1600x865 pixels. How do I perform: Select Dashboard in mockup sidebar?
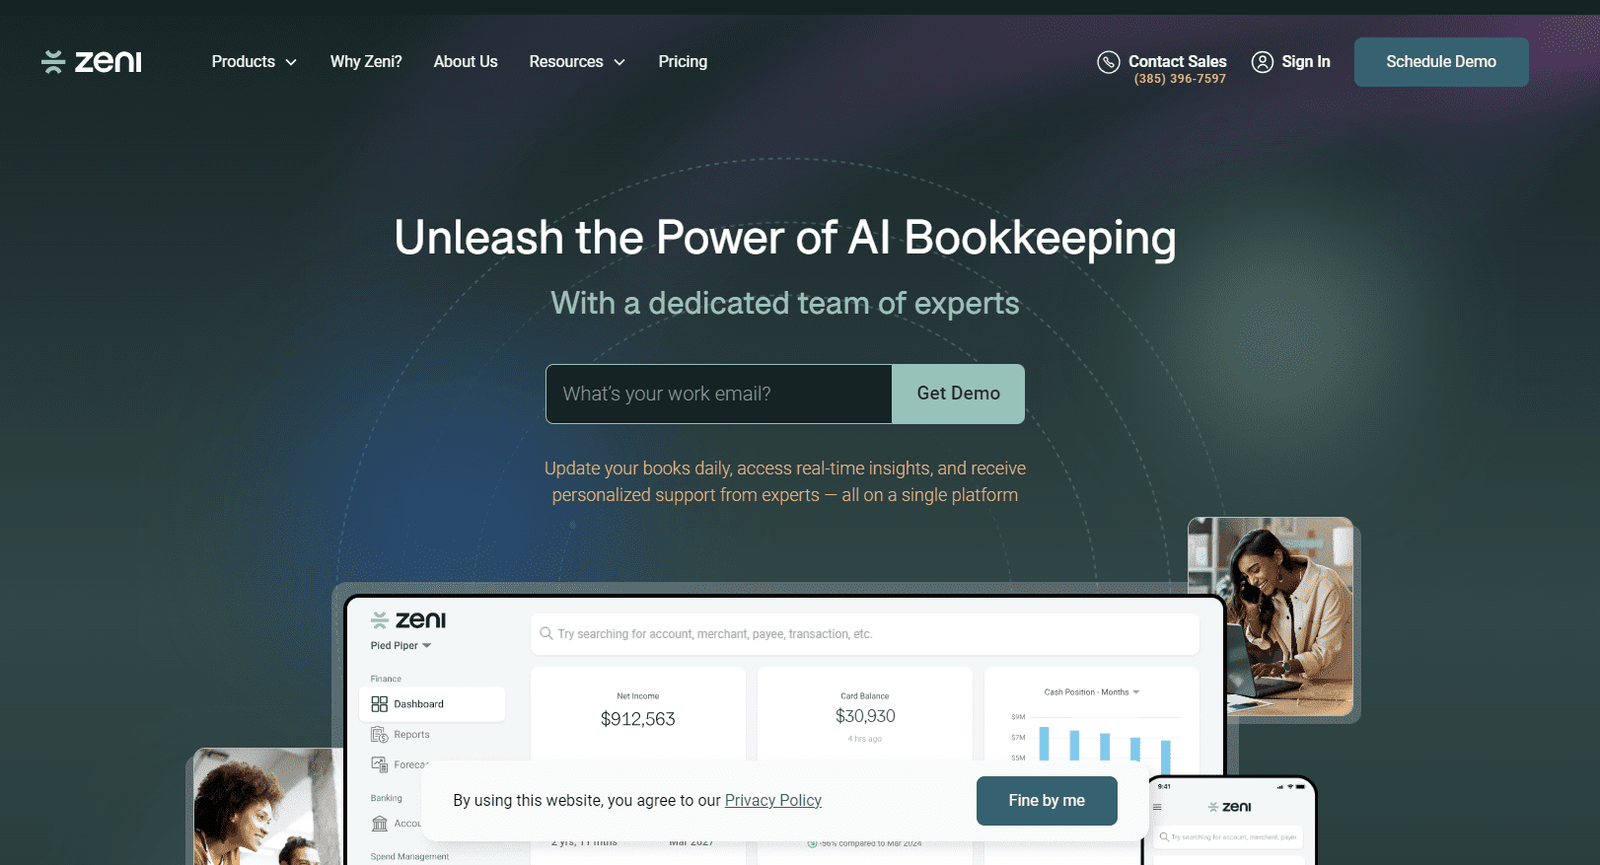pyautogui.click(x=432, y=704)
